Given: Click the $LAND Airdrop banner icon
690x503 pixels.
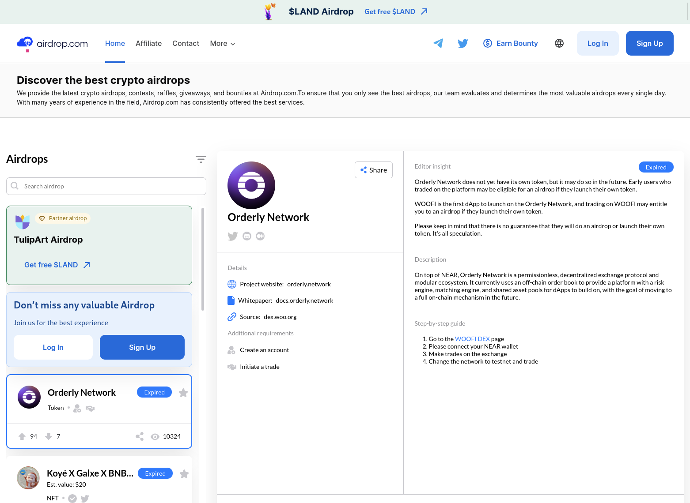Looking at the screenshot, I should [x=269, y=11].
